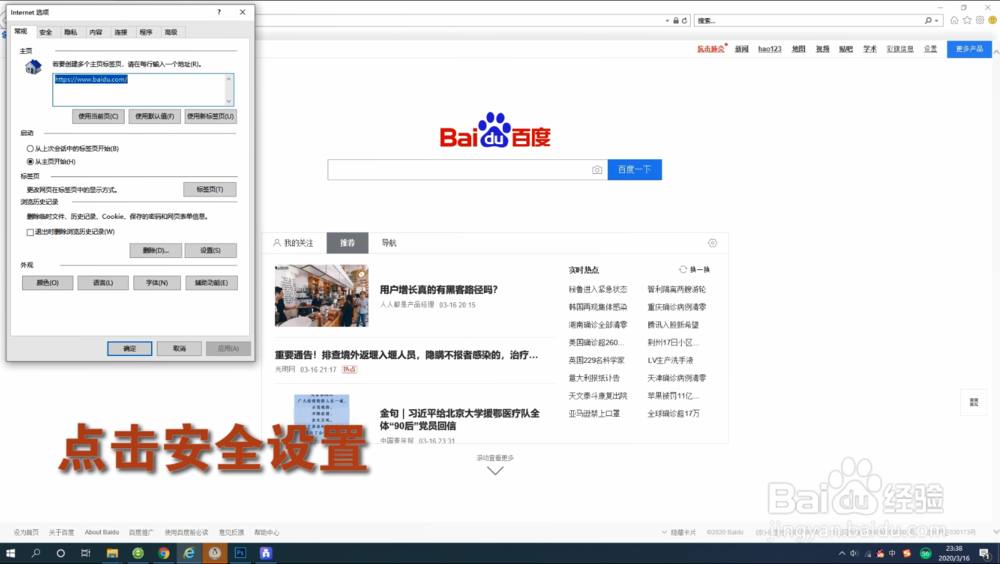Click 使用当前页(C) button
Viewport: 1000px width, 564px height.
[98, 116]
